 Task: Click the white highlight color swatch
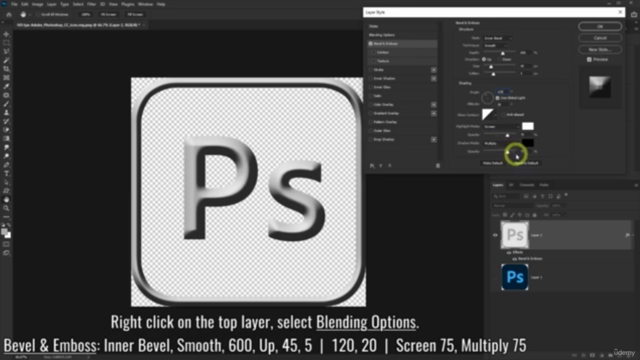[x=527, y=126]
